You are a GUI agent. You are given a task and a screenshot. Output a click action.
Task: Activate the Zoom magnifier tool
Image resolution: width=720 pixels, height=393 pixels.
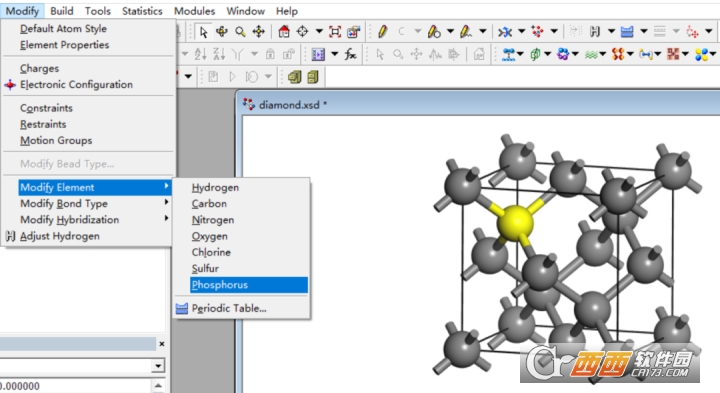pos(240,32)
